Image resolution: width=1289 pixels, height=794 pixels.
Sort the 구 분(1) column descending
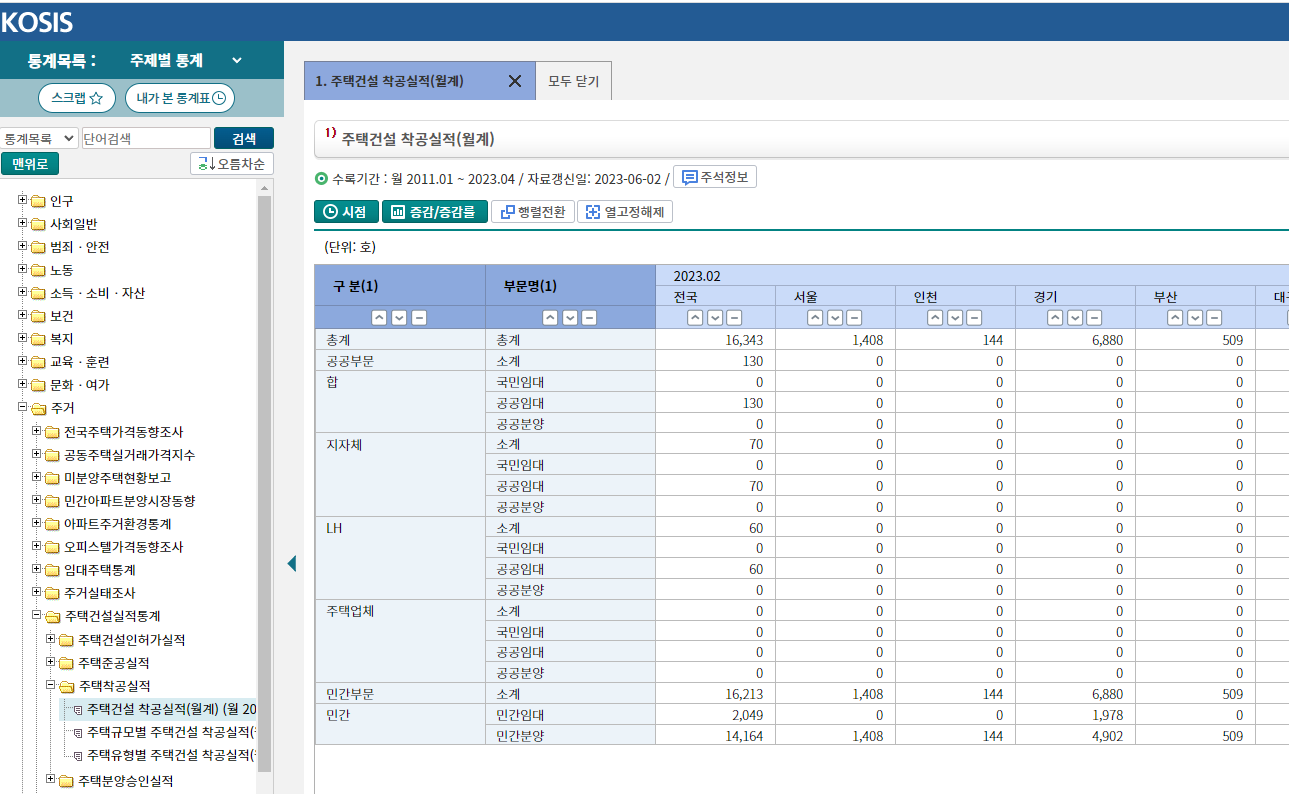(x=399, y=318)
